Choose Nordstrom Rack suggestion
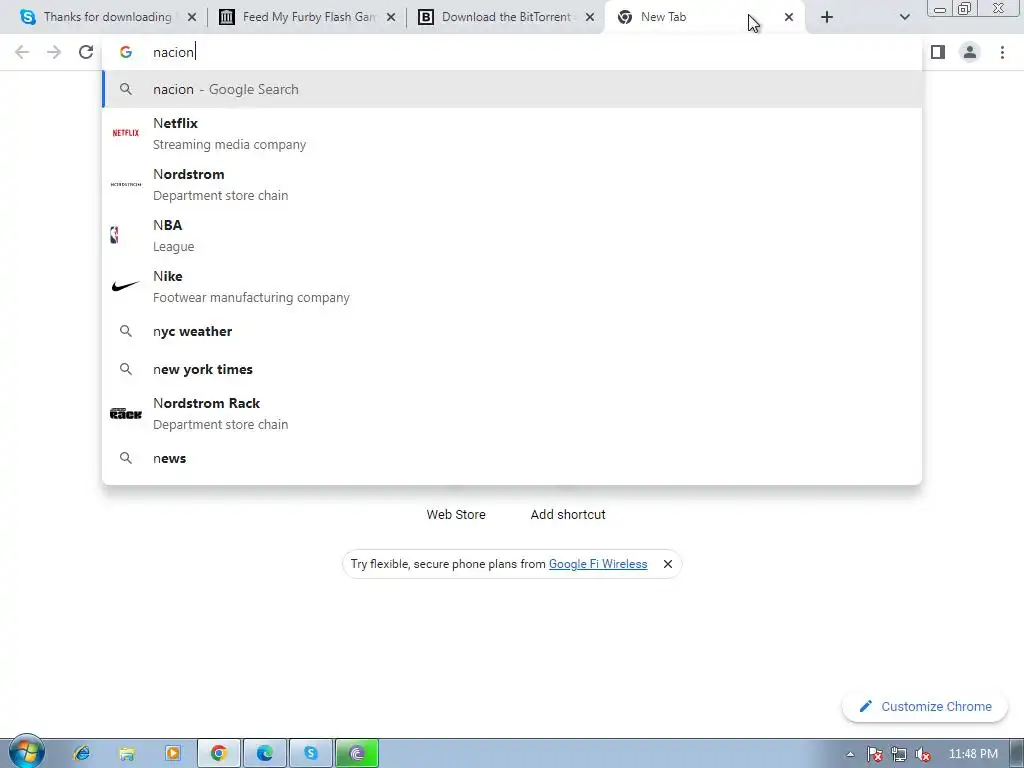This screenshot has height=768, width=1024. [512, 413]
